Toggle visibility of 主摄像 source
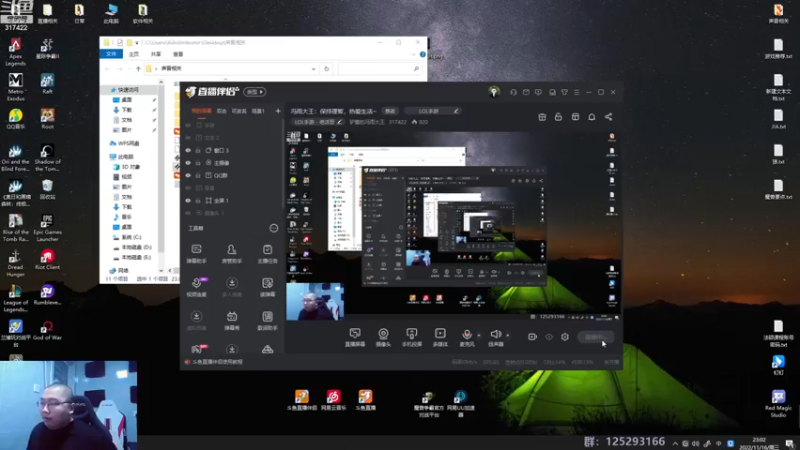 188,163
